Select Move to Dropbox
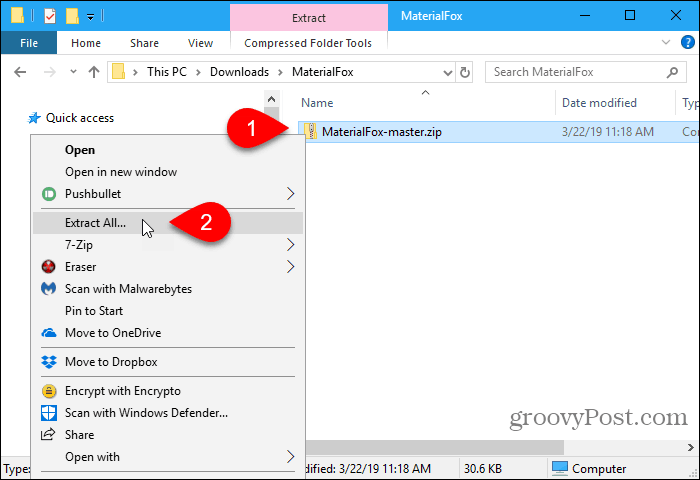The image size is (700, 480). click(x=111, y=362)
